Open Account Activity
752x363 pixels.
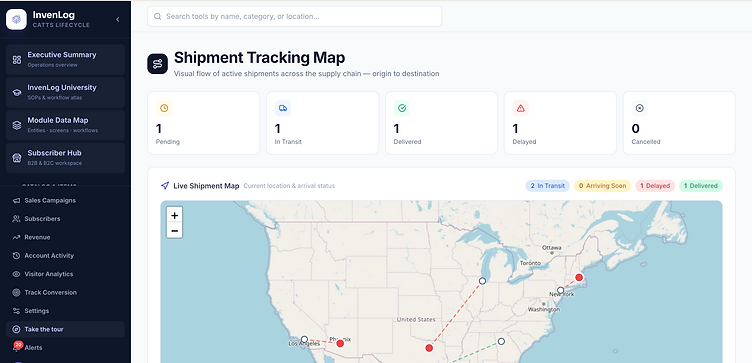(x=65, y=256)
